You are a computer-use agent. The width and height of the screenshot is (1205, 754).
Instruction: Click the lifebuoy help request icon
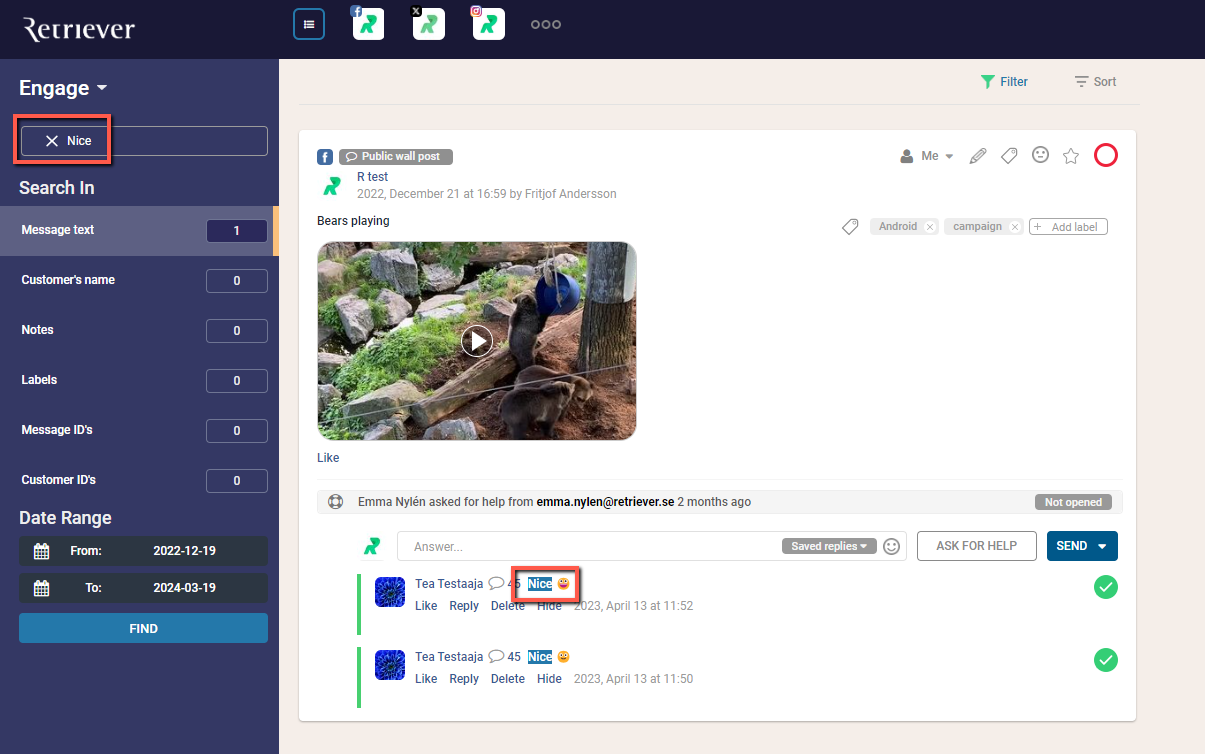[x=336, y=502]
